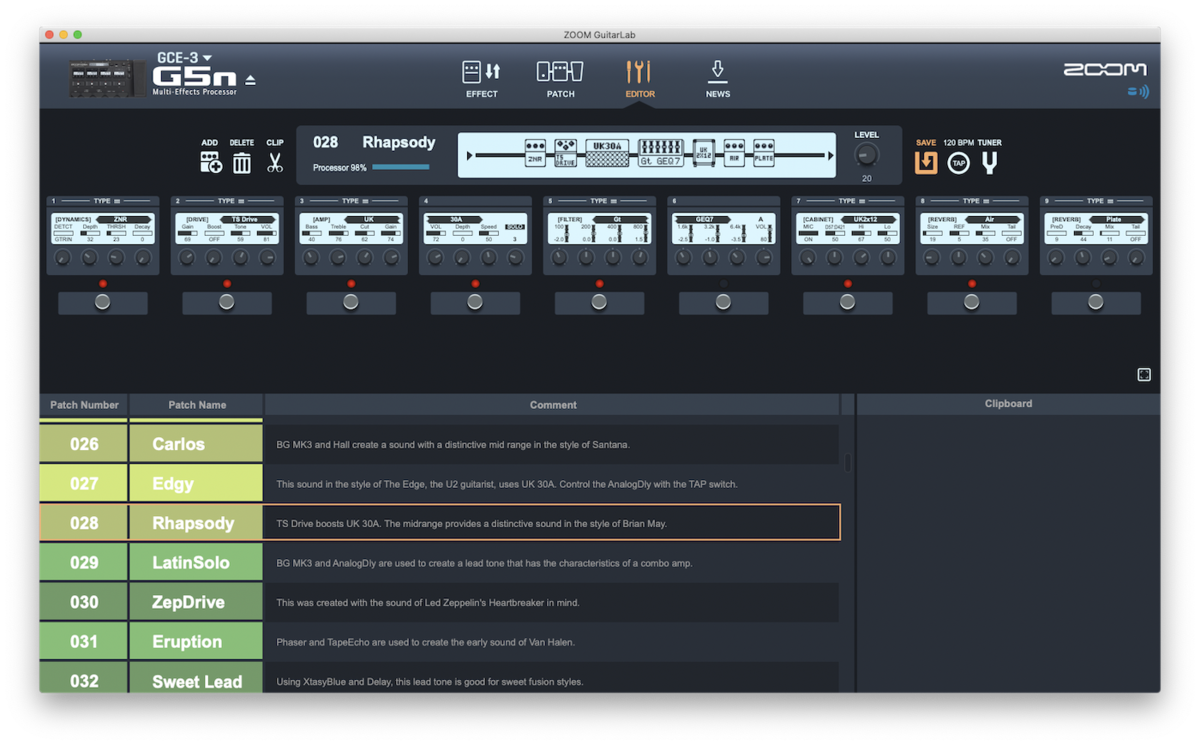Toggle footswitch under unit 8 Air reverb
This screenshot has width=1200, height=745.
pyautogui.click(x=971, y=303)
